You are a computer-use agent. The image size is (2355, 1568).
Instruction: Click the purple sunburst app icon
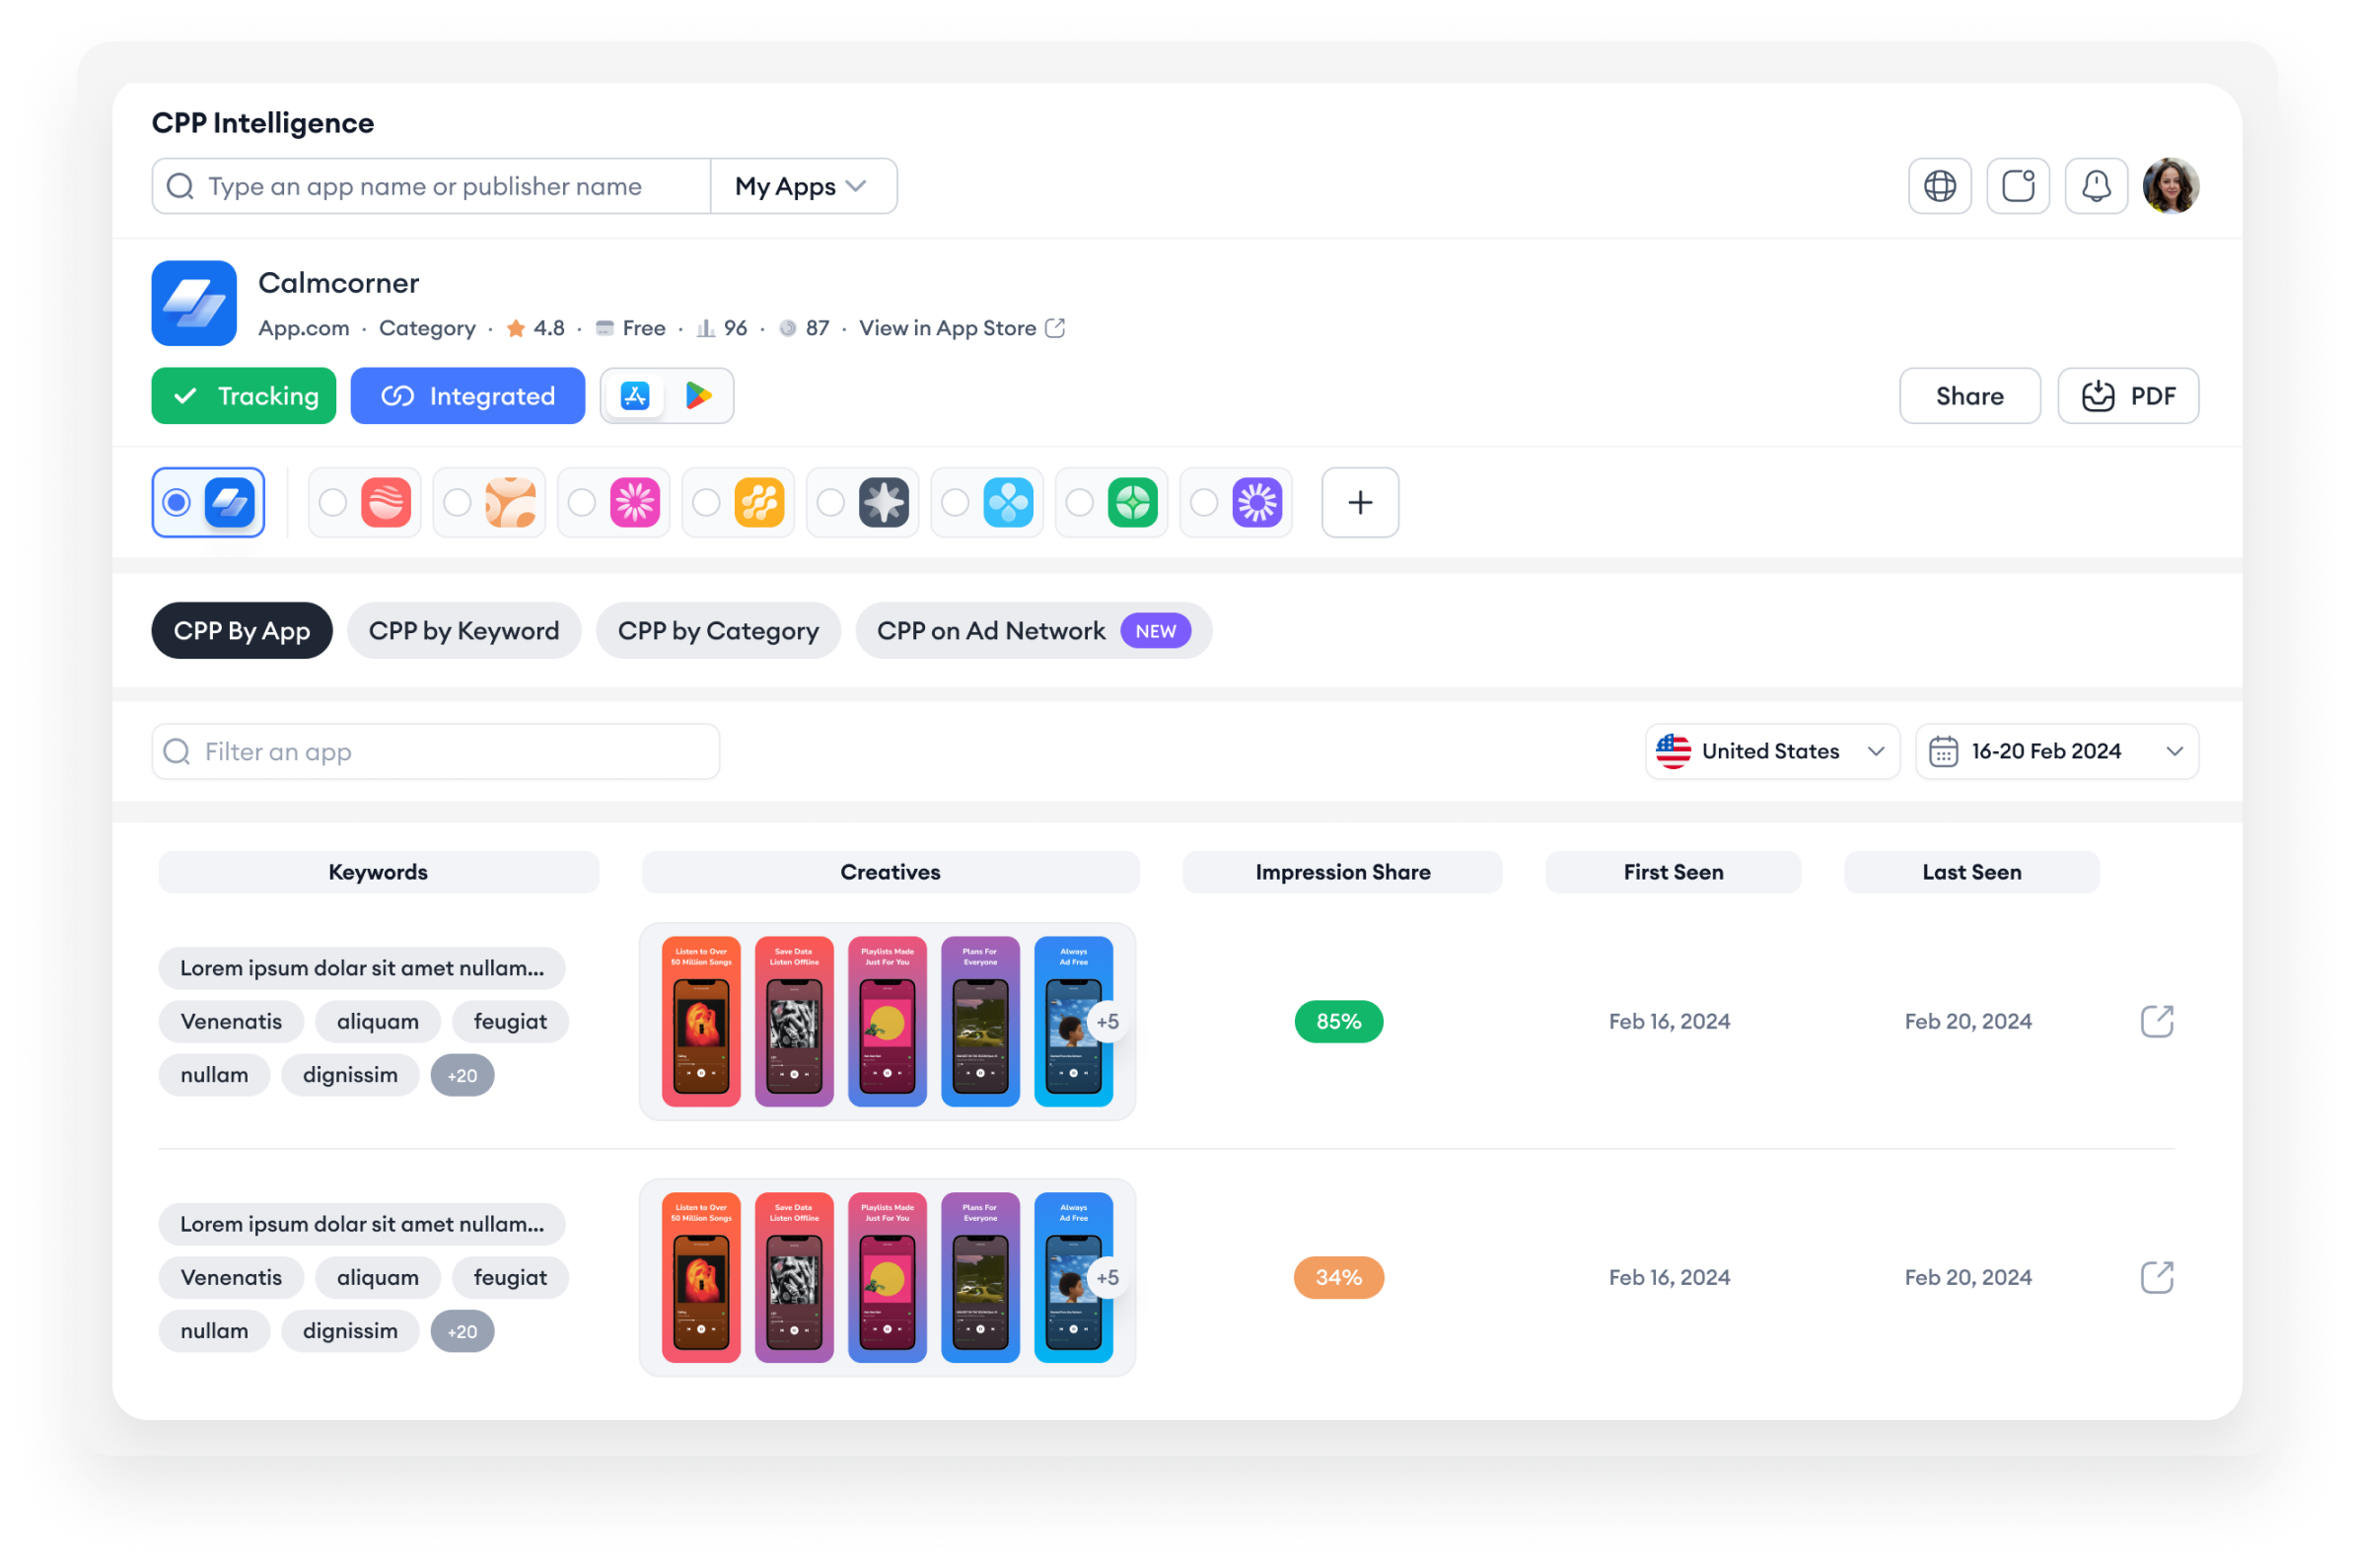pos(1257,502)
